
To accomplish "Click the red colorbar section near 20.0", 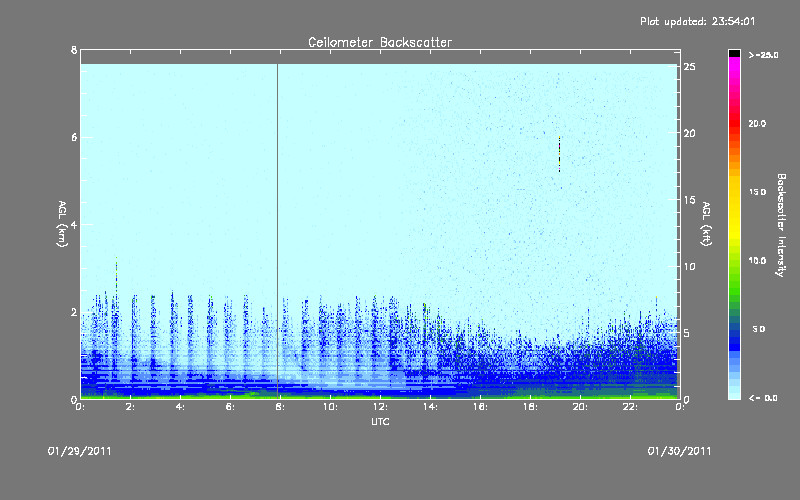I will 734,123.
